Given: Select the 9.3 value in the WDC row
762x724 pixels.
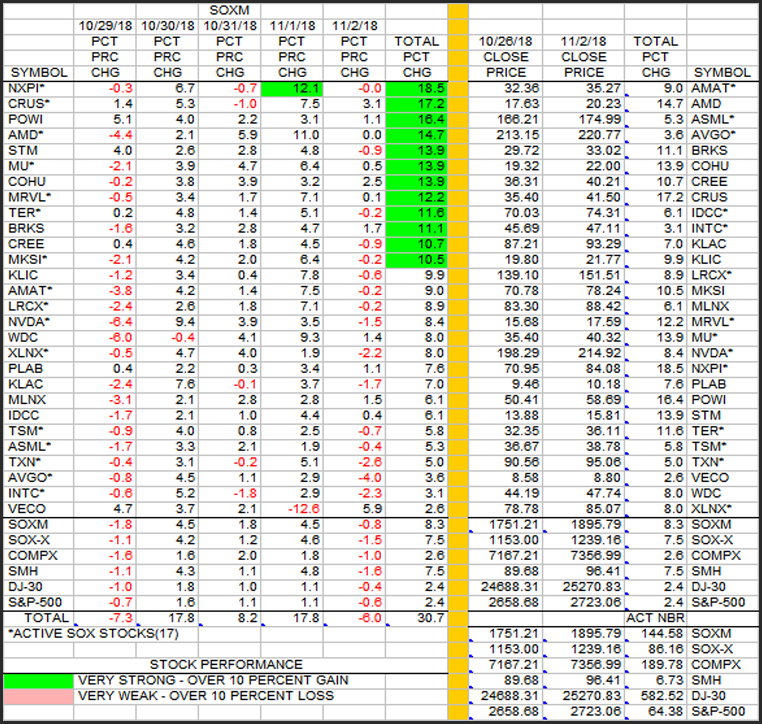Looking at the screenshot, I should click(310, 337).
